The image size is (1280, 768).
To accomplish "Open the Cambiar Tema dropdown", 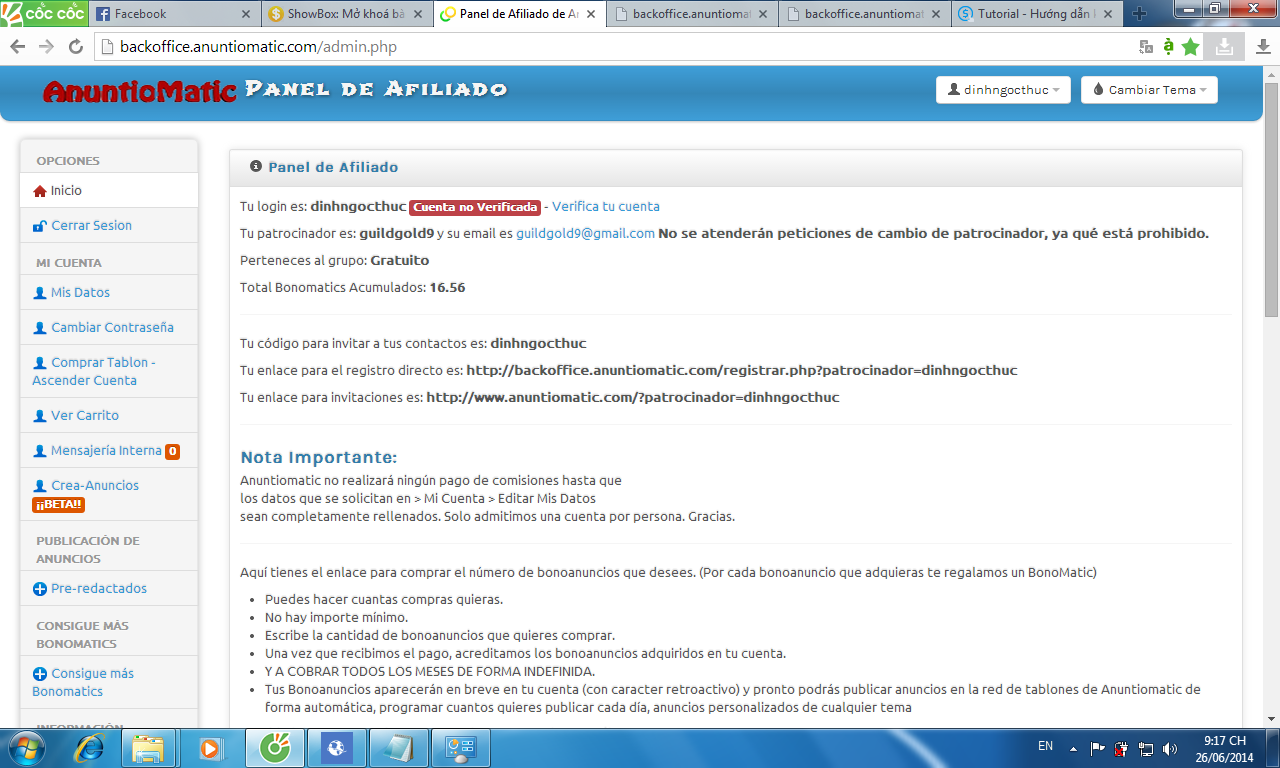I will [x=1149, y=89].
